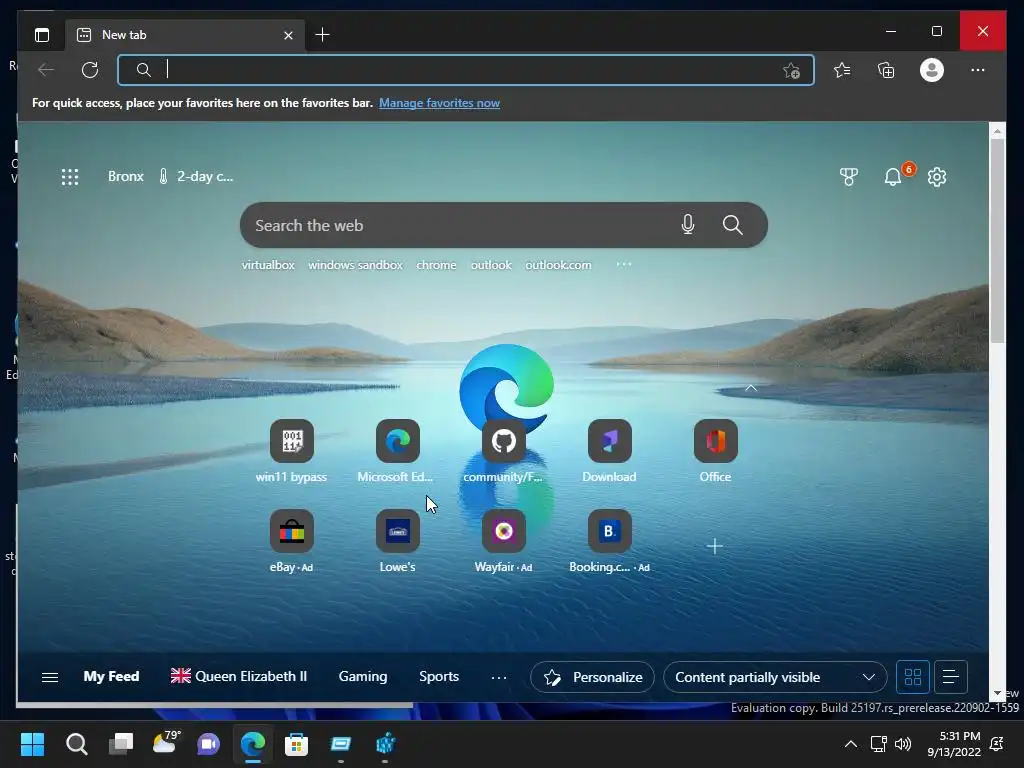Open Booking.com ad quick link

609,541
